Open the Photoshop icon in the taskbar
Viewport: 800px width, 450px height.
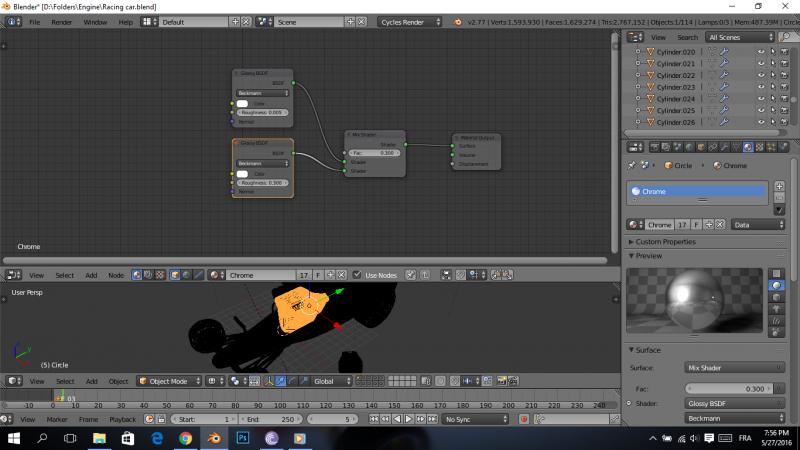[x=242, y=438]
